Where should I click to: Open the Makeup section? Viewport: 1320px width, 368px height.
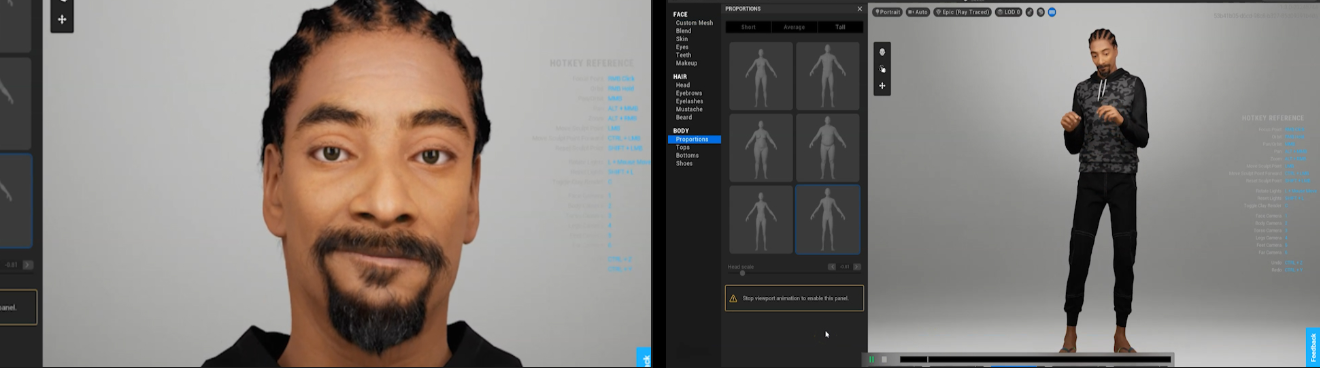[x=686, y=63]
